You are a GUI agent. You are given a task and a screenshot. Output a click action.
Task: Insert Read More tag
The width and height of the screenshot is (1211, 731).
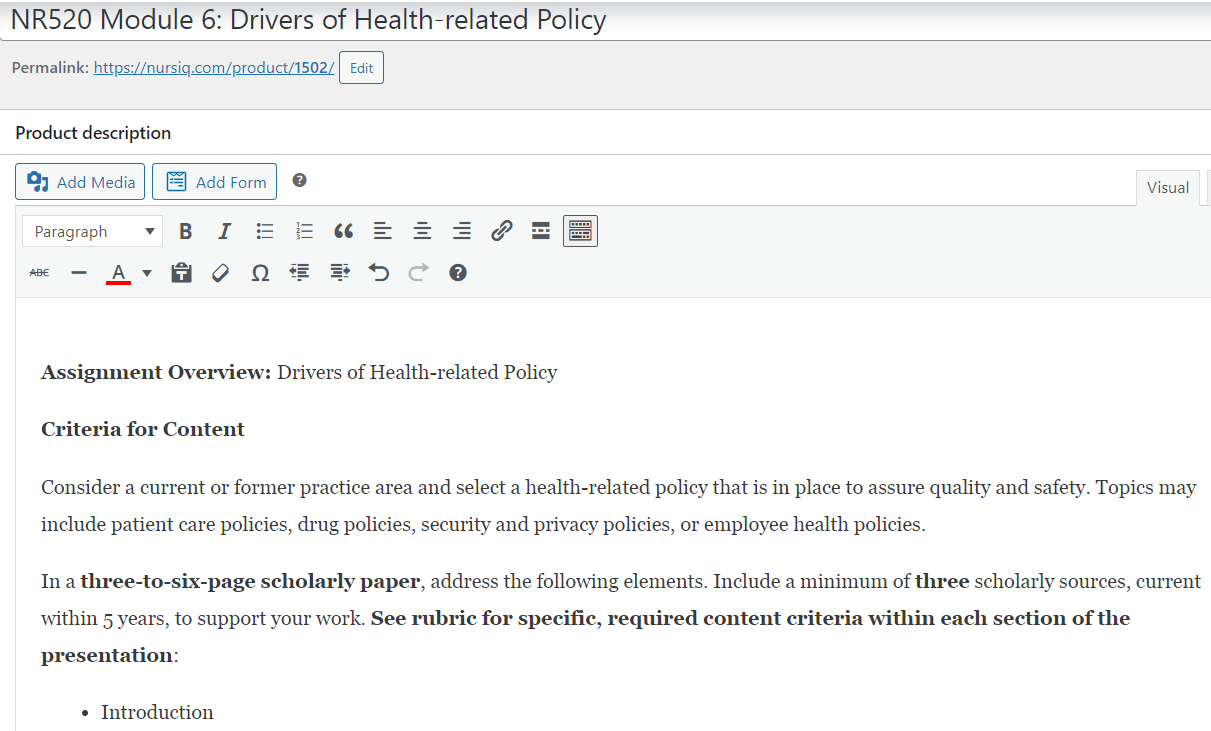[541, 232]
